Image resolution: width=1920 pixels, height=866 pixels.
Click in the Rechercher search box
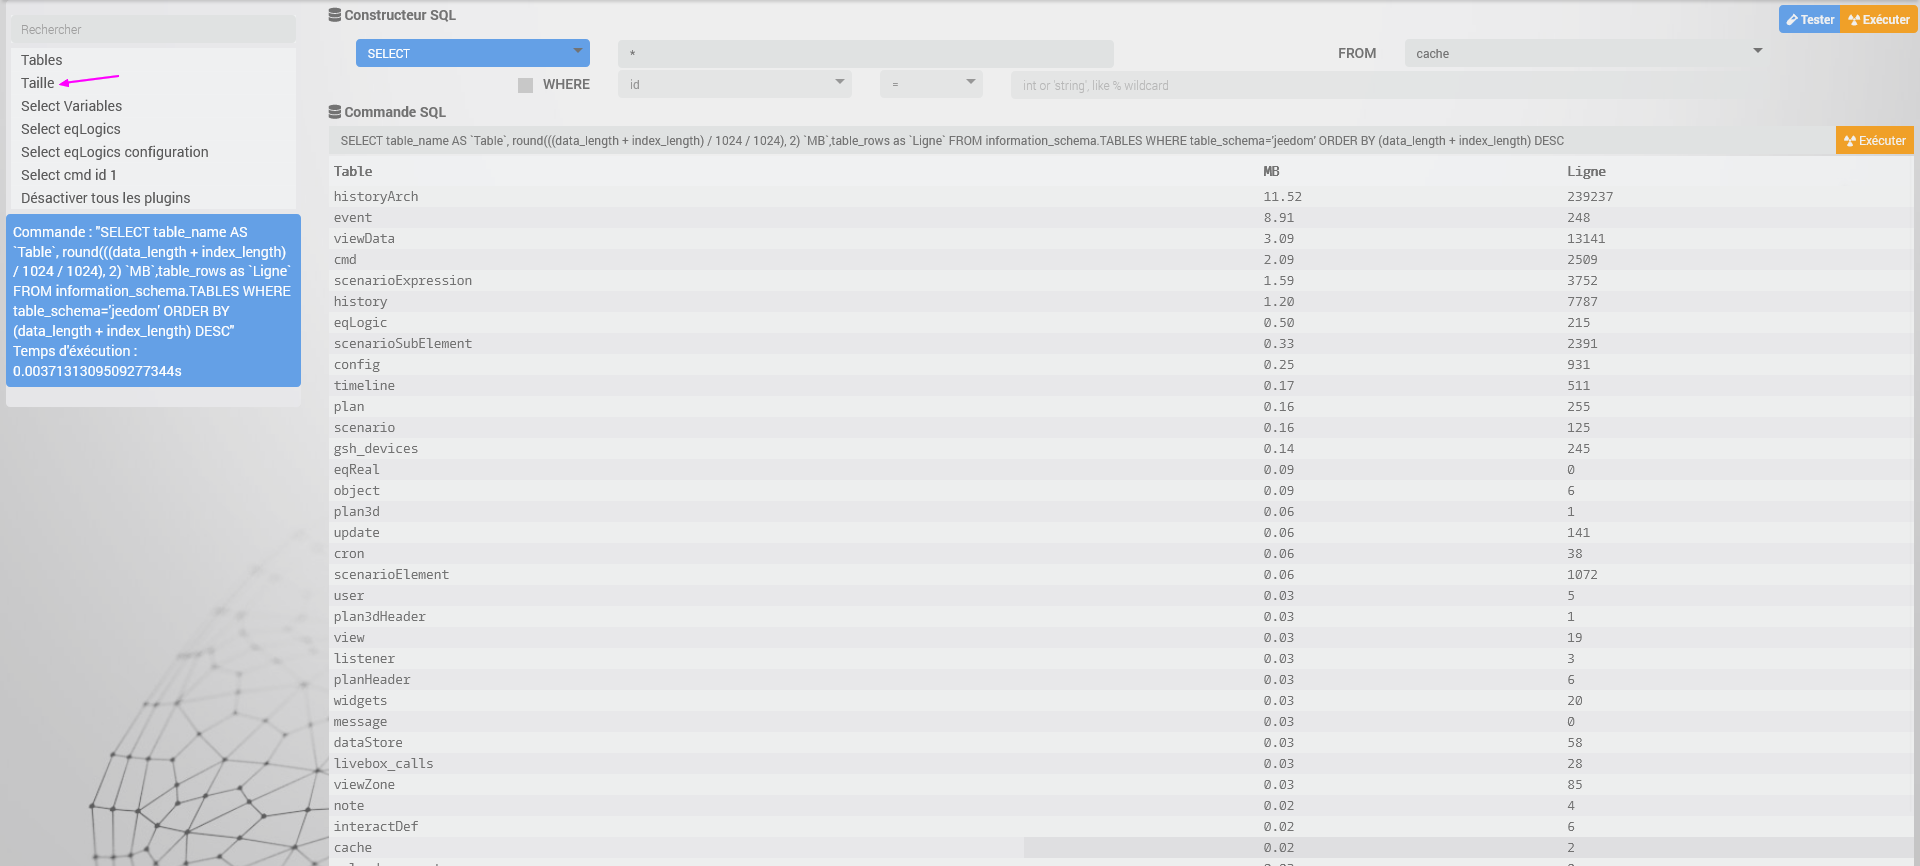click(x=153, y=29)
